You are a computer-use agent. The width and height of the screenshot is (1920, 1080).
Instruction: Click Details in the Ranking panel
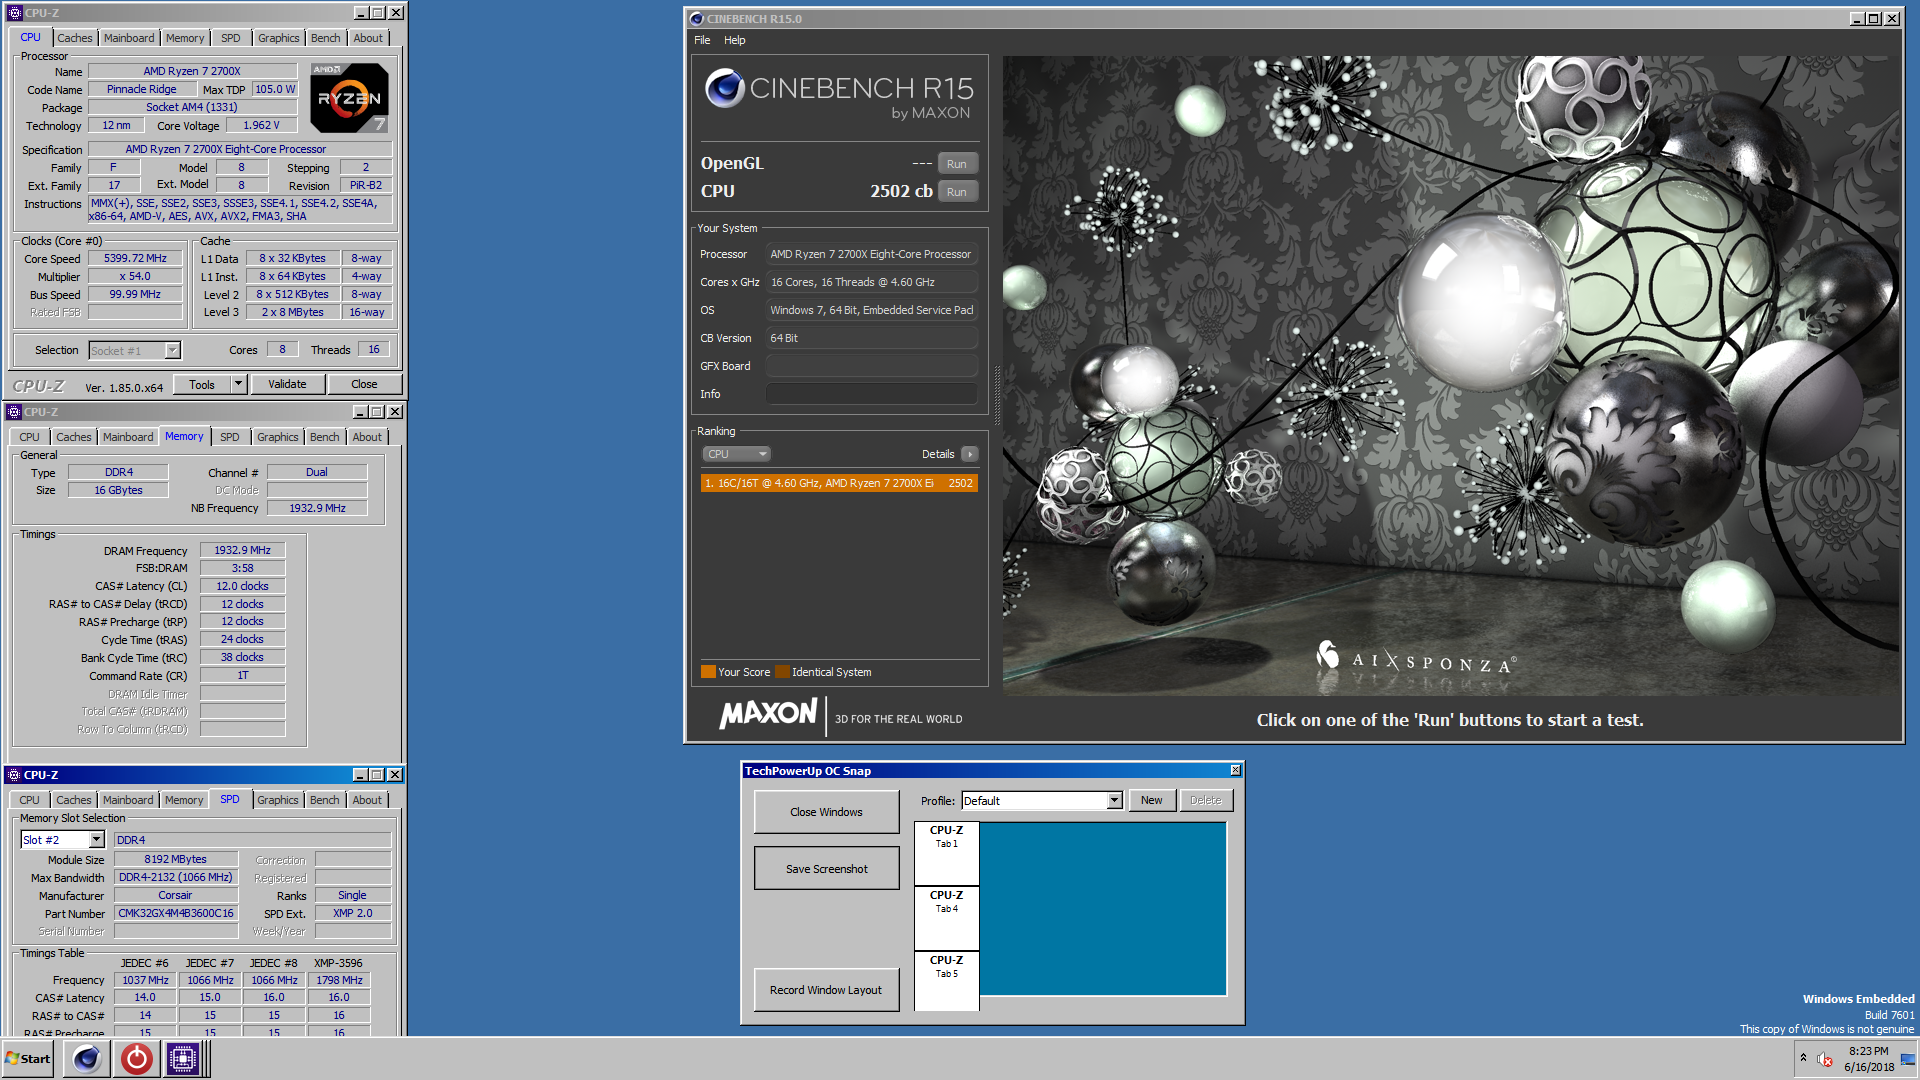click(938, 454)
